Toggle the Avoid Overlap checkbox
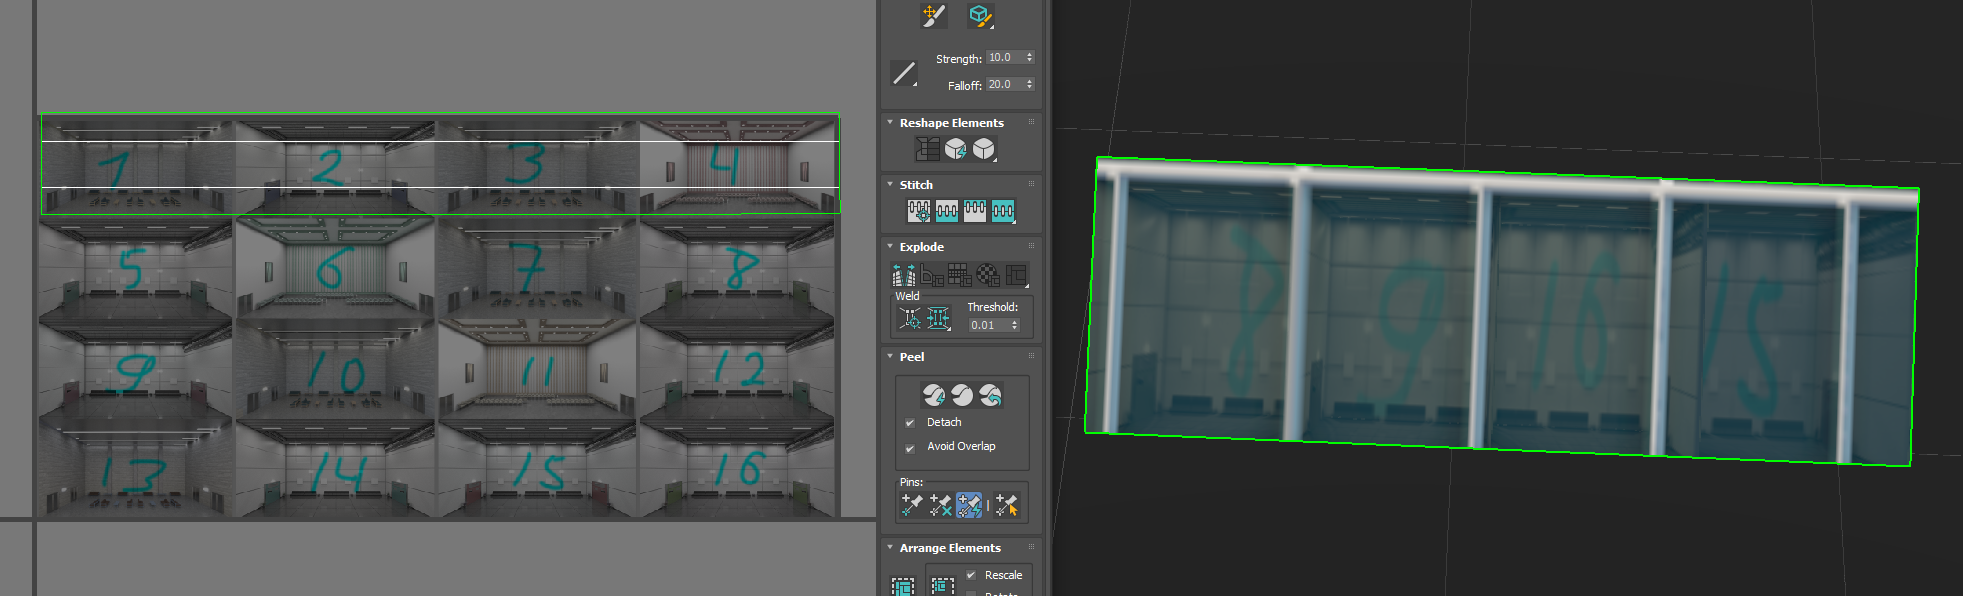 (x=910, y=448)
